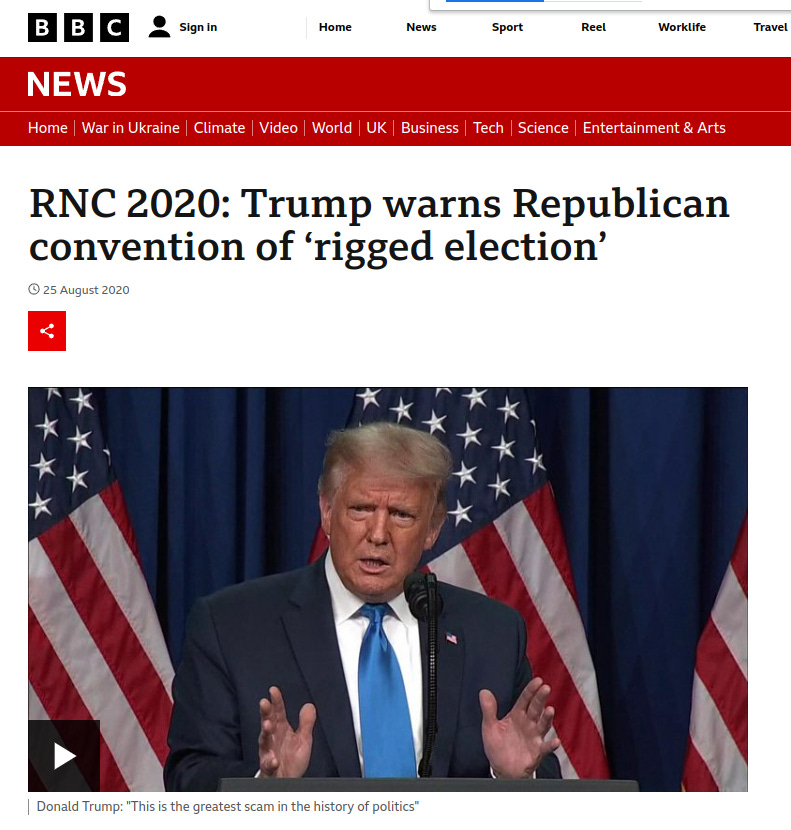
Task: Click the Trump video thumbnail image
Action: [388, 589]
